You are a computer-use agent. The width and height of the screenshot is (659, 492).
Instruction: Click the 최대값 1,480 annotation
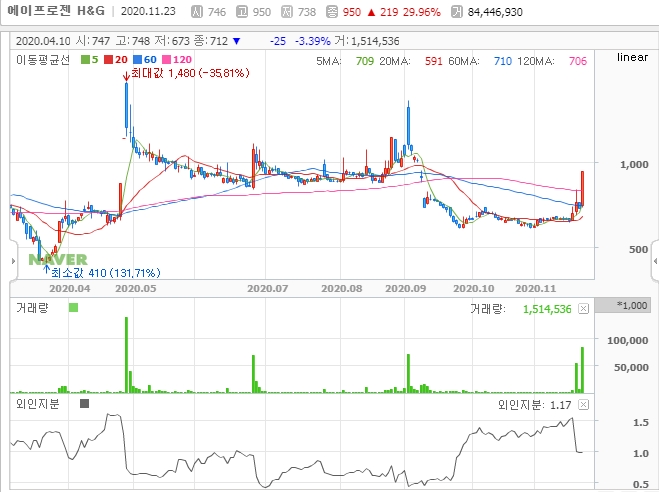point(190,73)
